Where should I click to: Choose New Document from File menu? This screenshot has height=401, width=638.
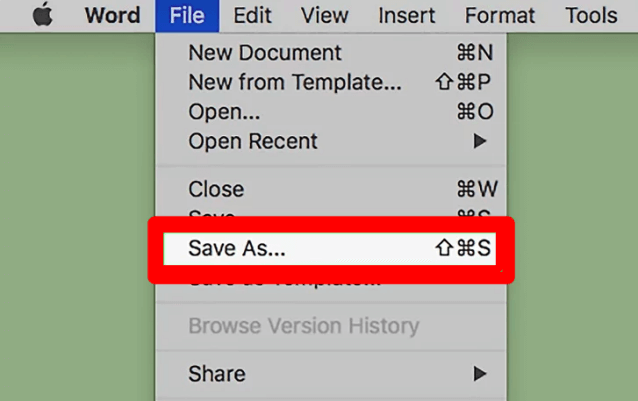(265, 53)
